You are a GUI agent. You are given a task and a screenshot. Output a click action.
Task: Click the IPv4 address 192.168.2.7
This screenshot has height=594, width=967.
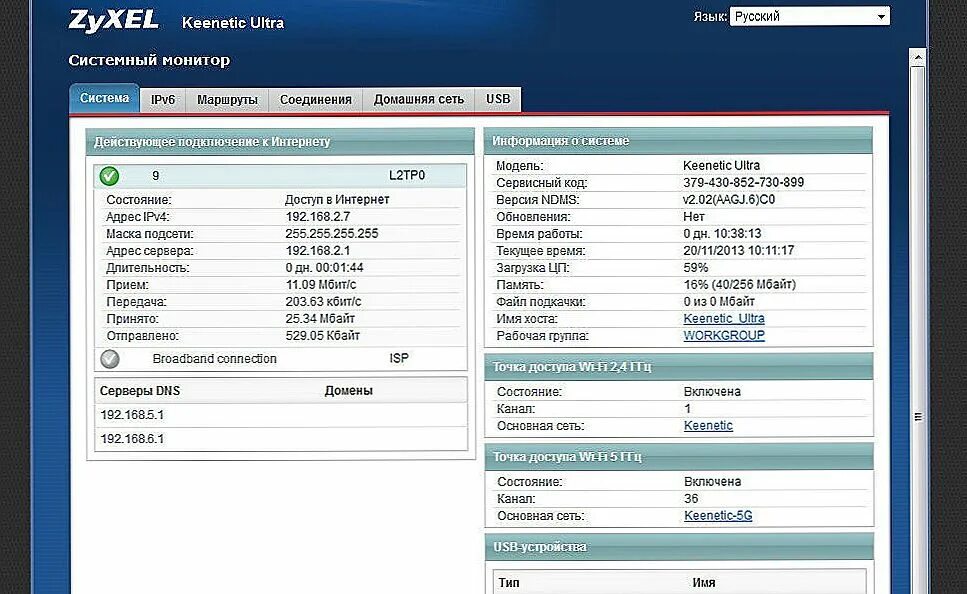point(318,217)
